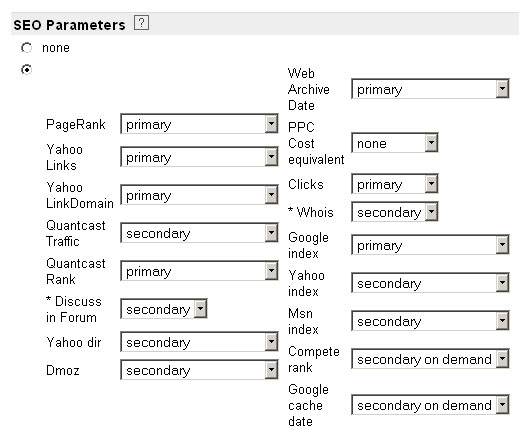This screenshot has width=529, height=438.
Task: Open the SEO Parameters help icon
Action: [x=141, y=23]
